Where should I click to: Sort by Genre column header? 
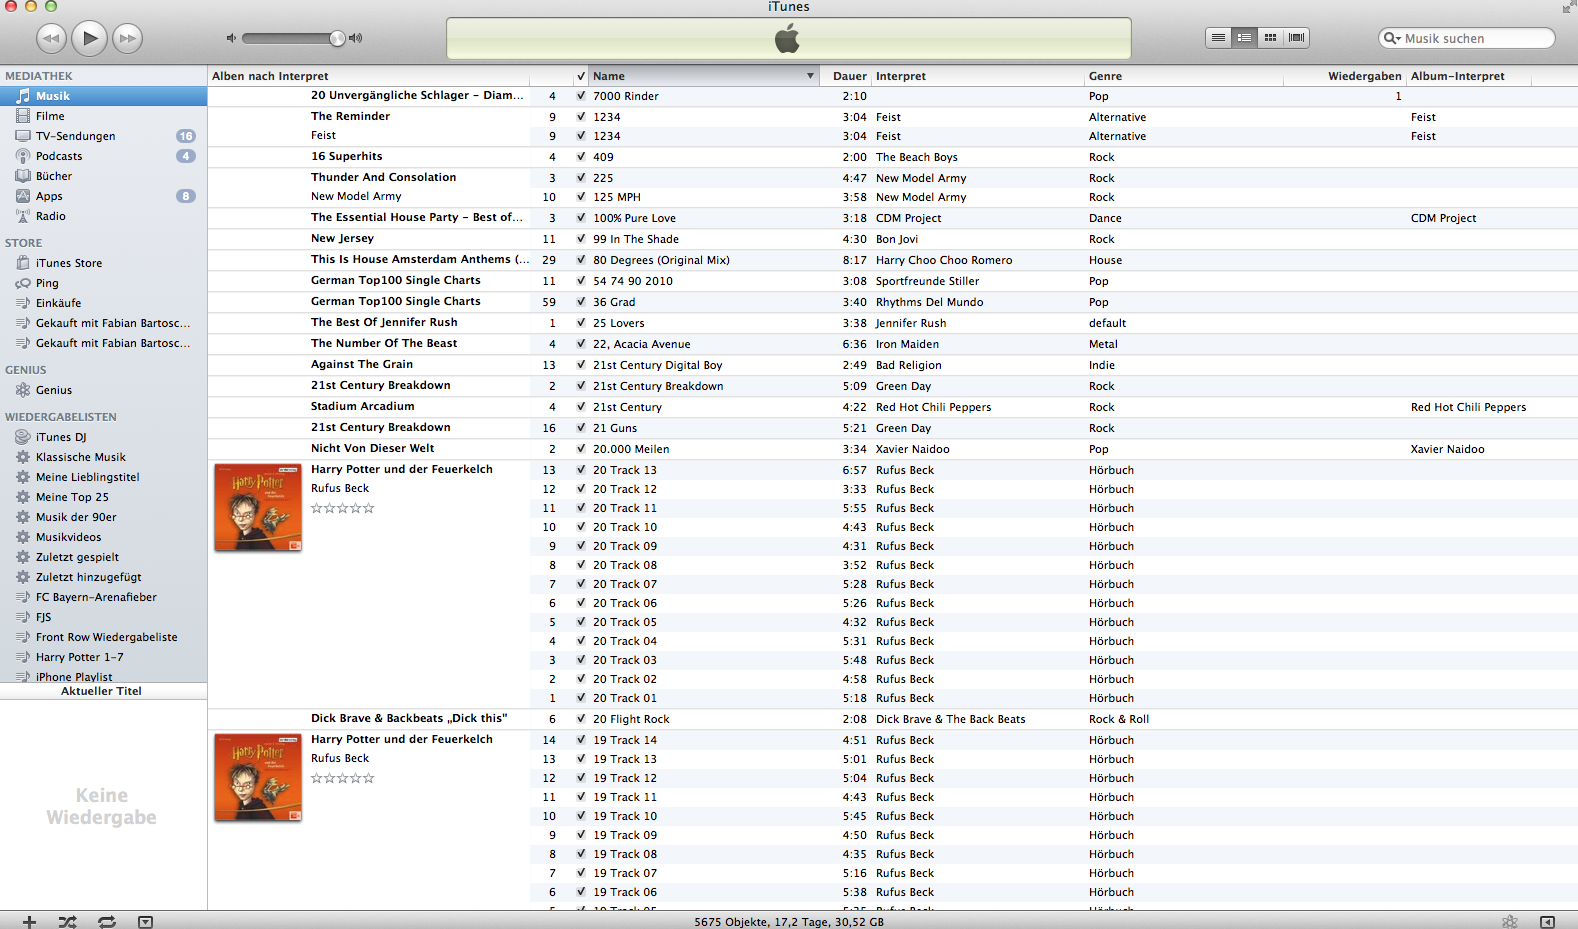pyautogui.click(x=1184, y=76)
